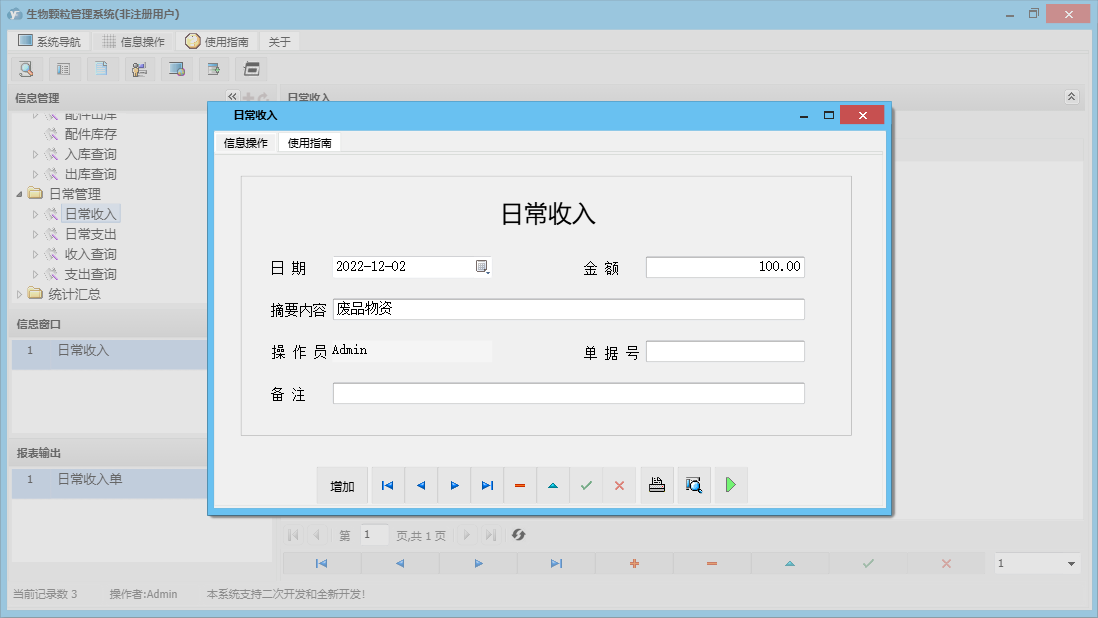Viewport: 1098px width, 618px height.
Task: Expand the 统计汇总 folder in the tree
Action: coord(19,293)
